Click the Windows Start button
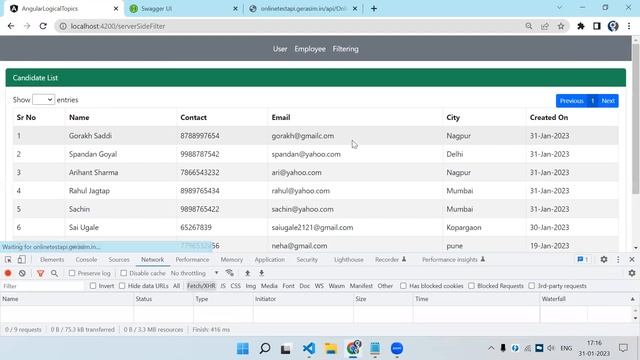Viewport: 640px width, 360px height. point(242,348)
